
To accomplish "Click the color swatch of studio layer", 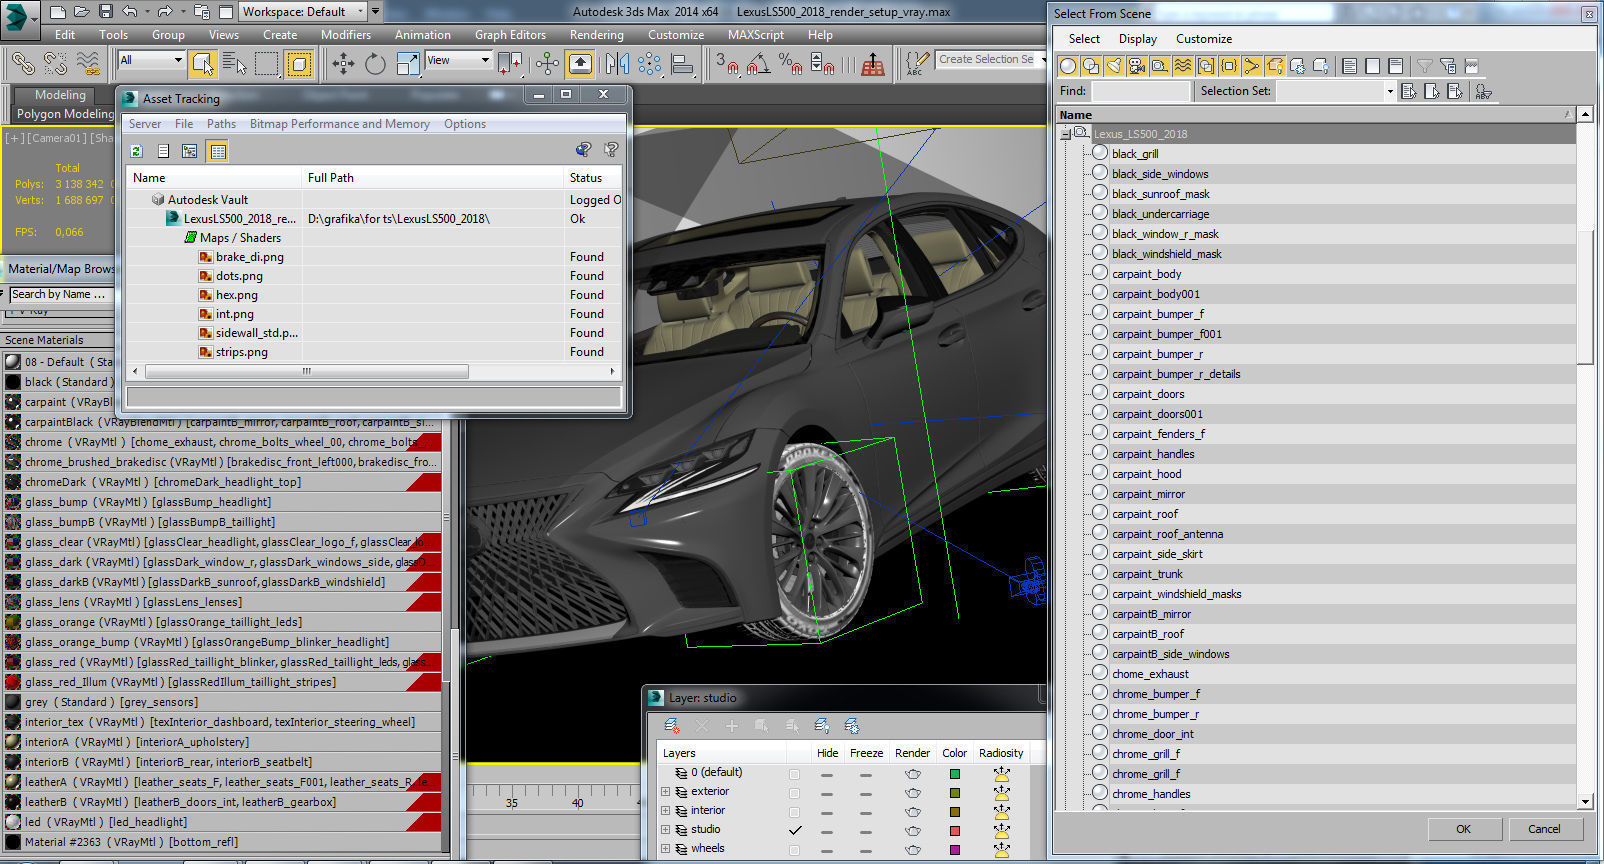I will click(955, 831).
